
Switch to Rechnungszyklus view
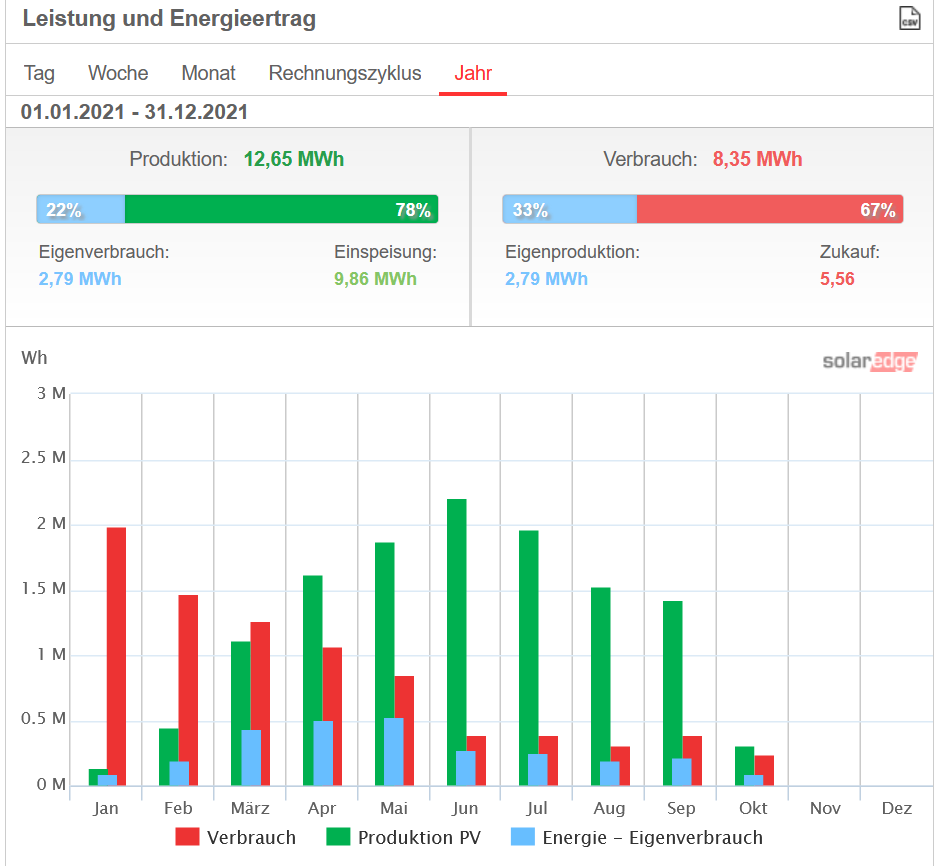pyautogui.click(x=345, y=73)
